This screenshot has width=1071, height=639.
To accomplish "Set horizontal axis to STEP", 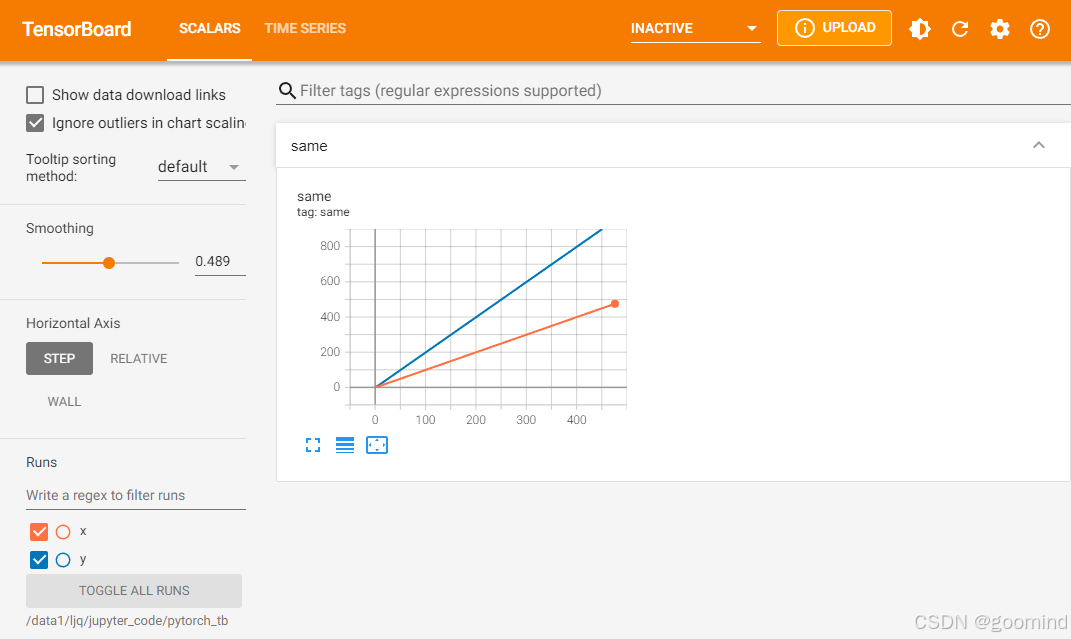I will click(59, 358).
